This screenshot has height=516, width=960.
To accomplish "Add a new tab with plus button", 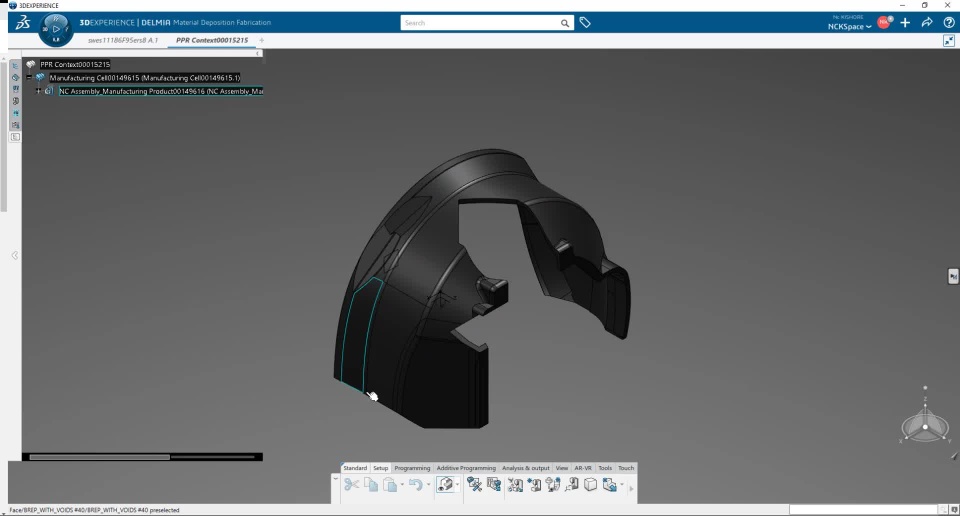I will [261, 40].
